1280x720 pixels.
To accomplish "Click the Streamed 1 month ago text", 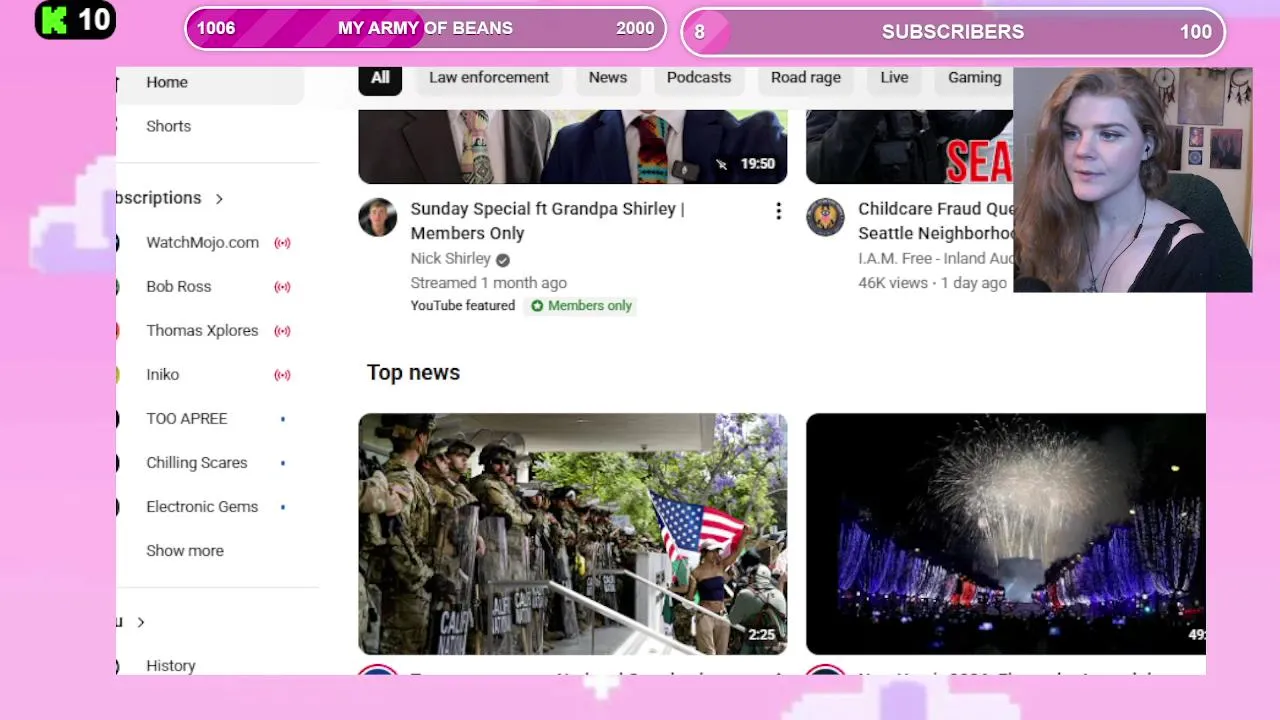I will [488, 283].
